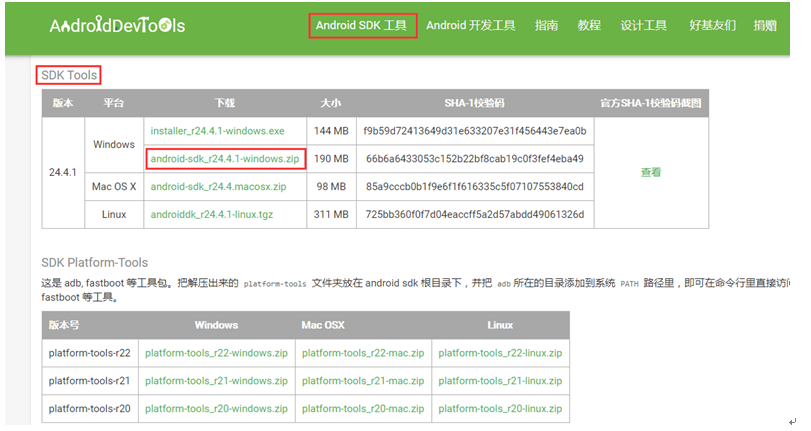Click the SHA-1 hash starting 725bb360

point(475,214)
